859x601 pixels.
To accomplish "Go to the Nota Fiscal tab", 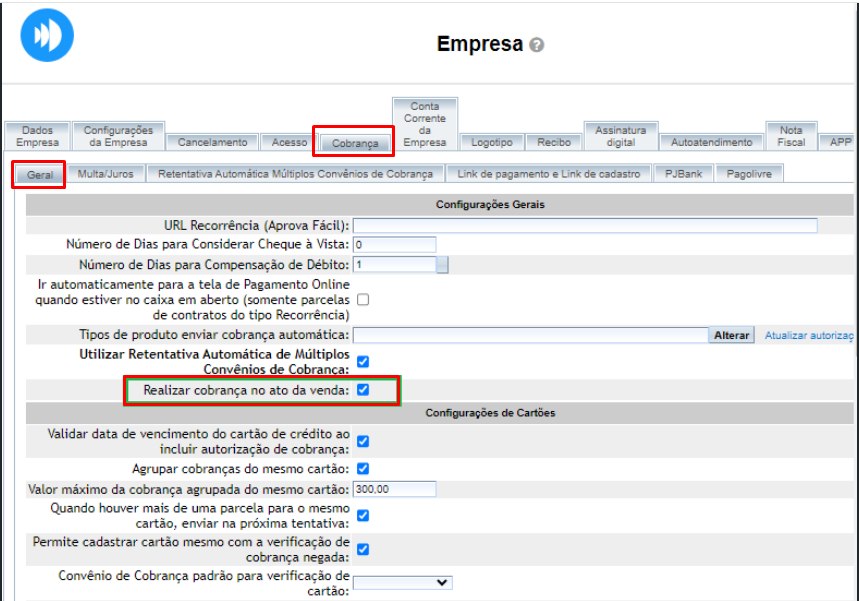I will 791,136.
